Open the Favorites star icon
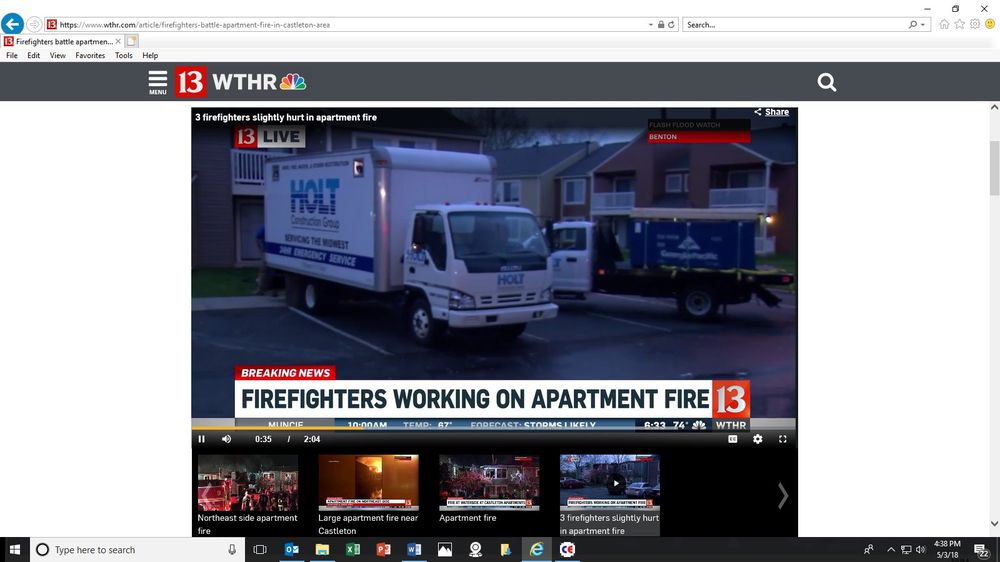This screenshot has width=1000, height=562. point(959,24)
